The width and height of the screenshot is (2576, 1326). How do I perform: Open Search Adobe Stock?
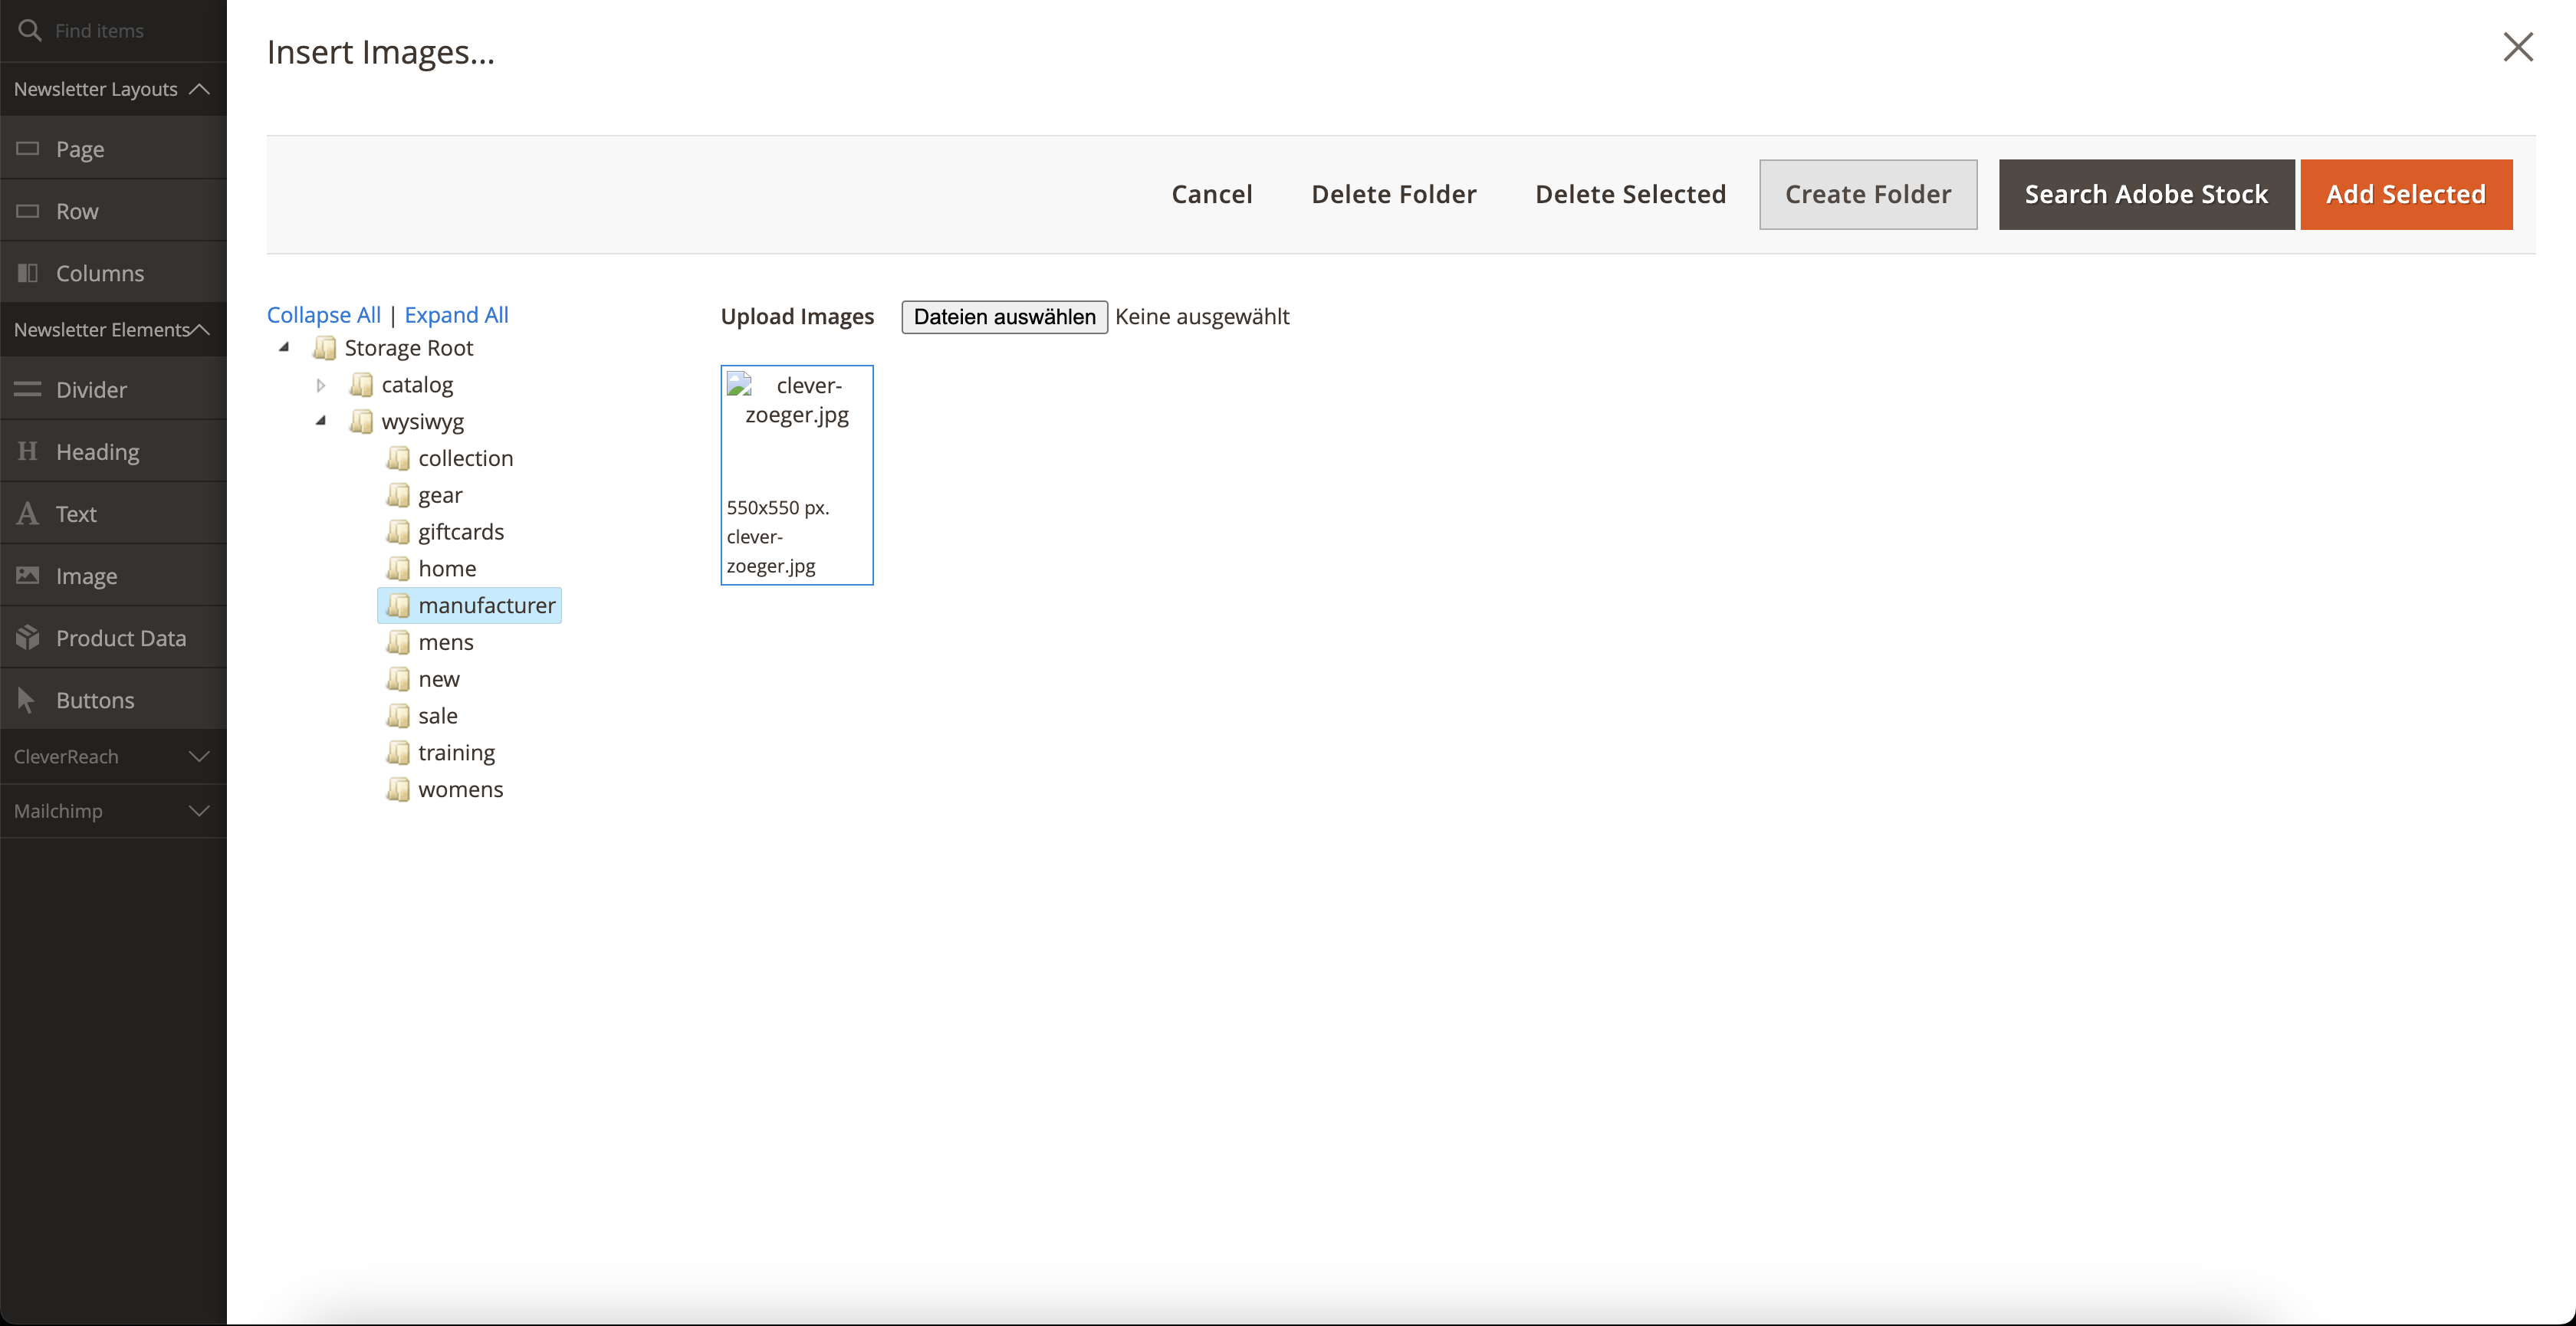pos(2146,194)
